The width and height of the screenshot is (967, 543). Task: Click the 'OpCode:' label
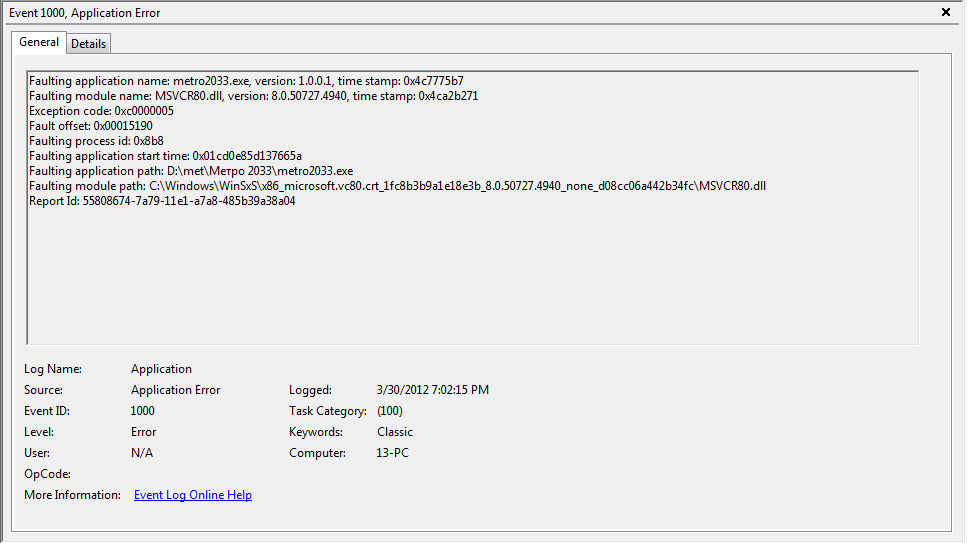(x=47, y=474)
